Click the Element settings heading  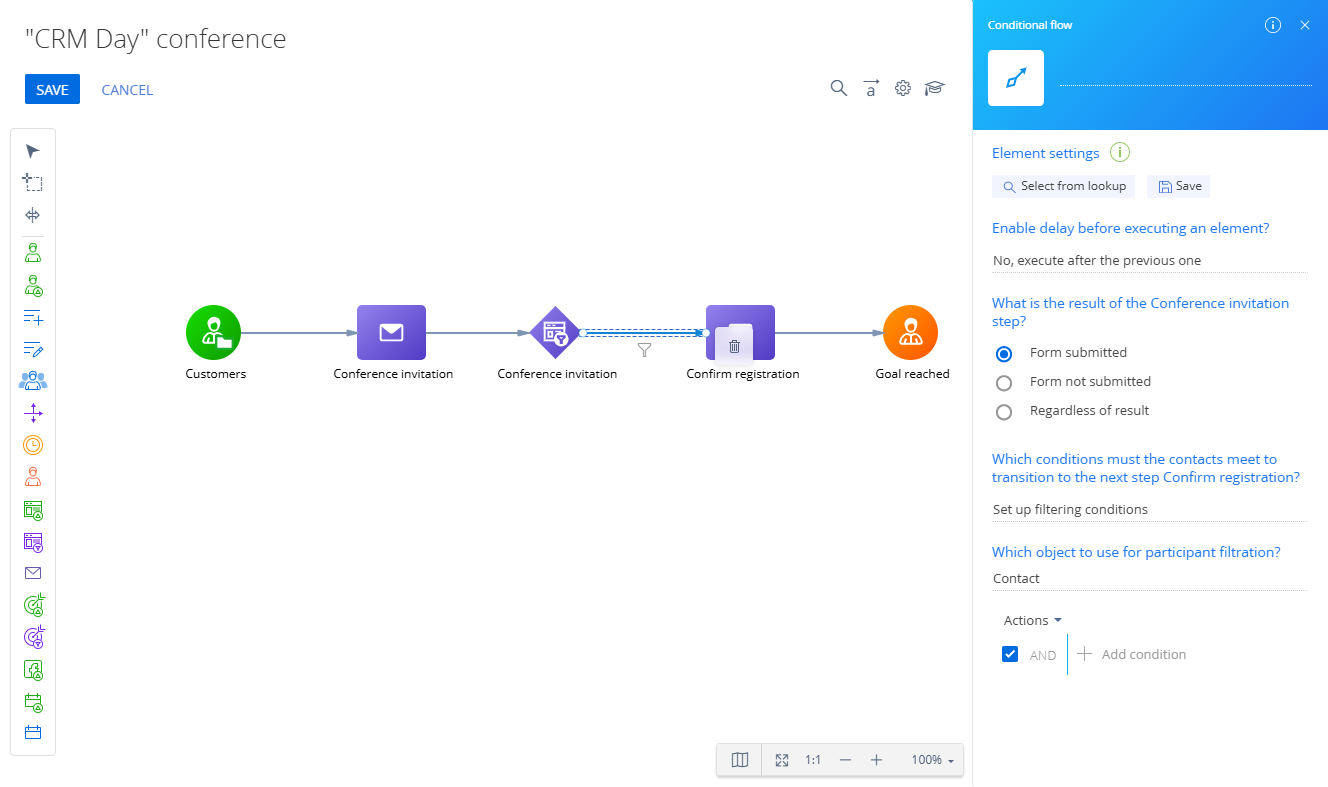[1045, 153]
